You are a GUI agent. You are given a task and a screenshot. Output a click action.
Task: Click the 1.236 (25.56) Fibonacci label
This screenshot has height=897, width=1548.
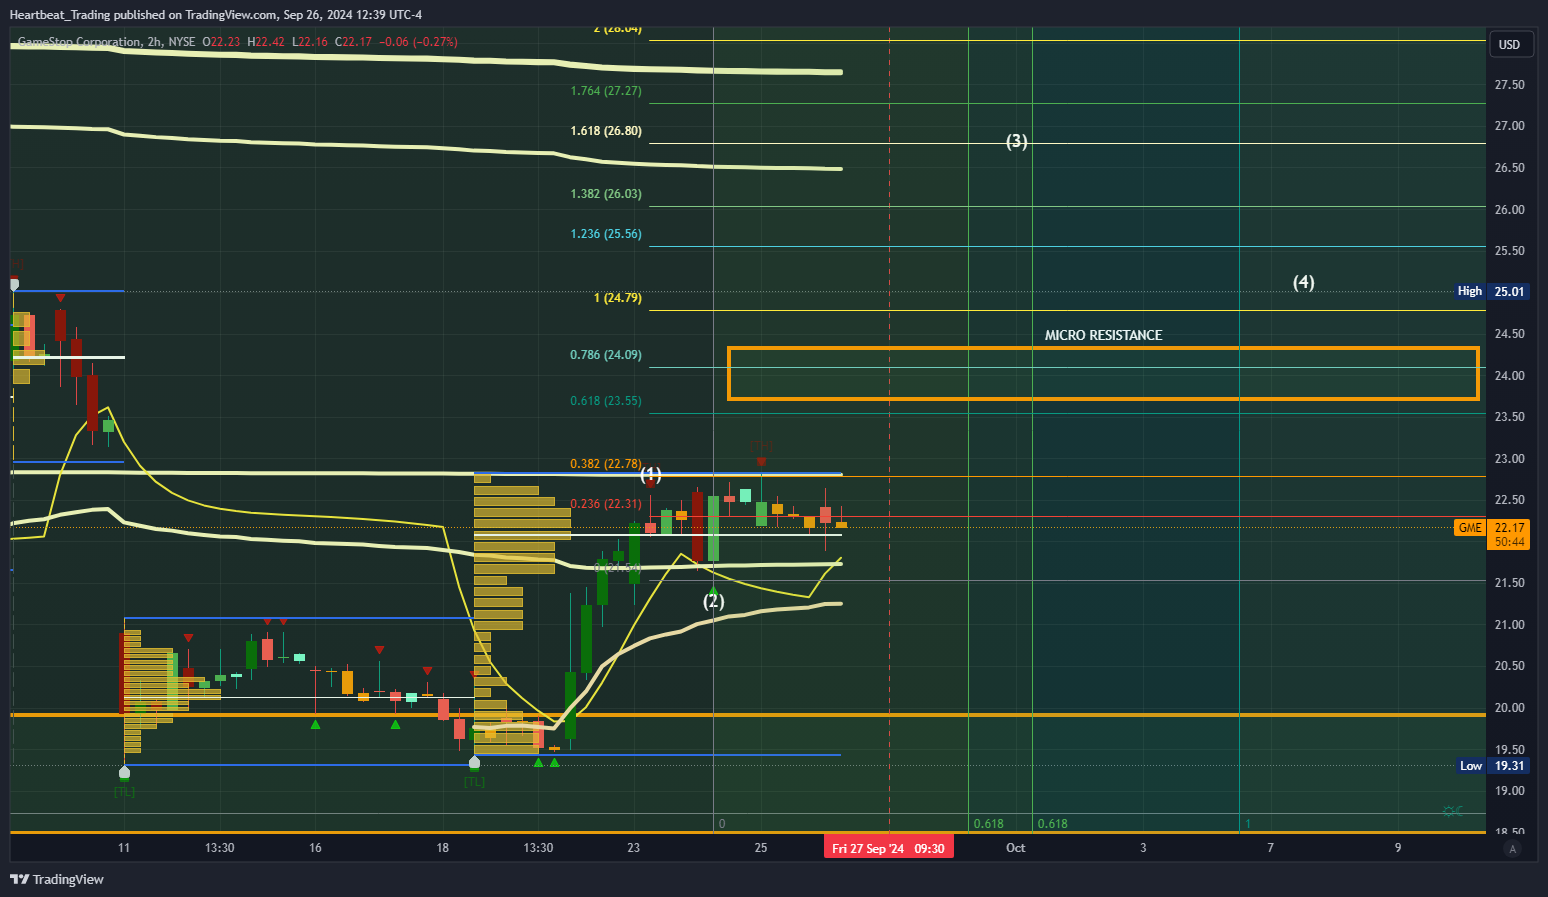[606, 234]
